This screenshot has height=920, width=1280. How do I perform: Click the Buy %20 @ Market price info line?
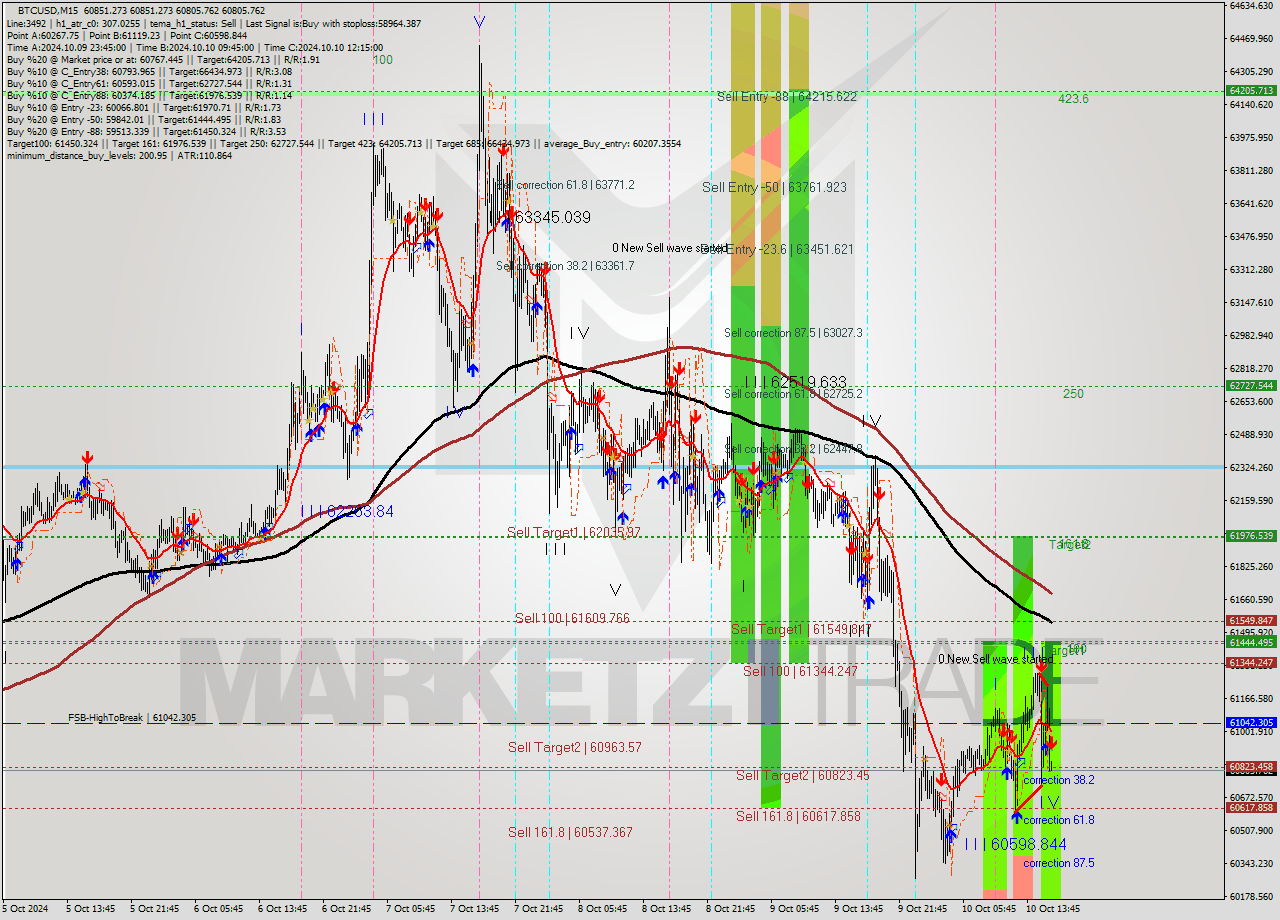162,59
